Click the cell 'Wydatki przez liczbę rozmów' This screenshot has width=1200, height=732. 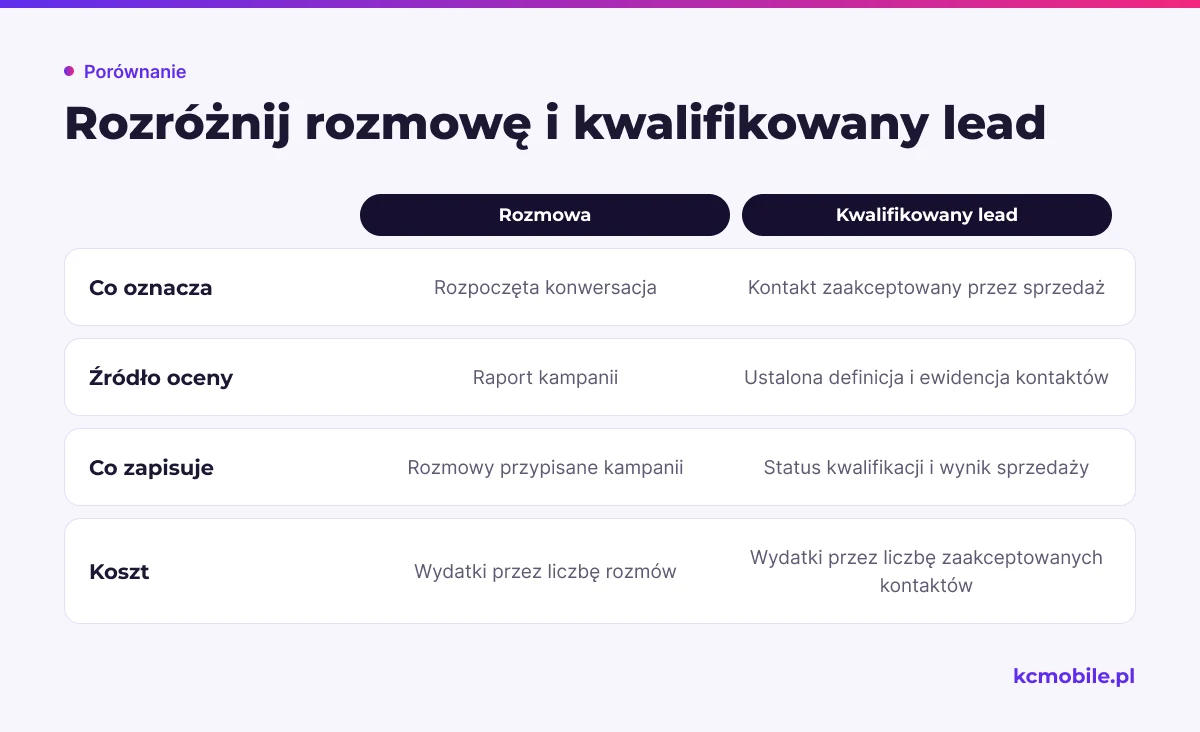(x=545, y=572)
